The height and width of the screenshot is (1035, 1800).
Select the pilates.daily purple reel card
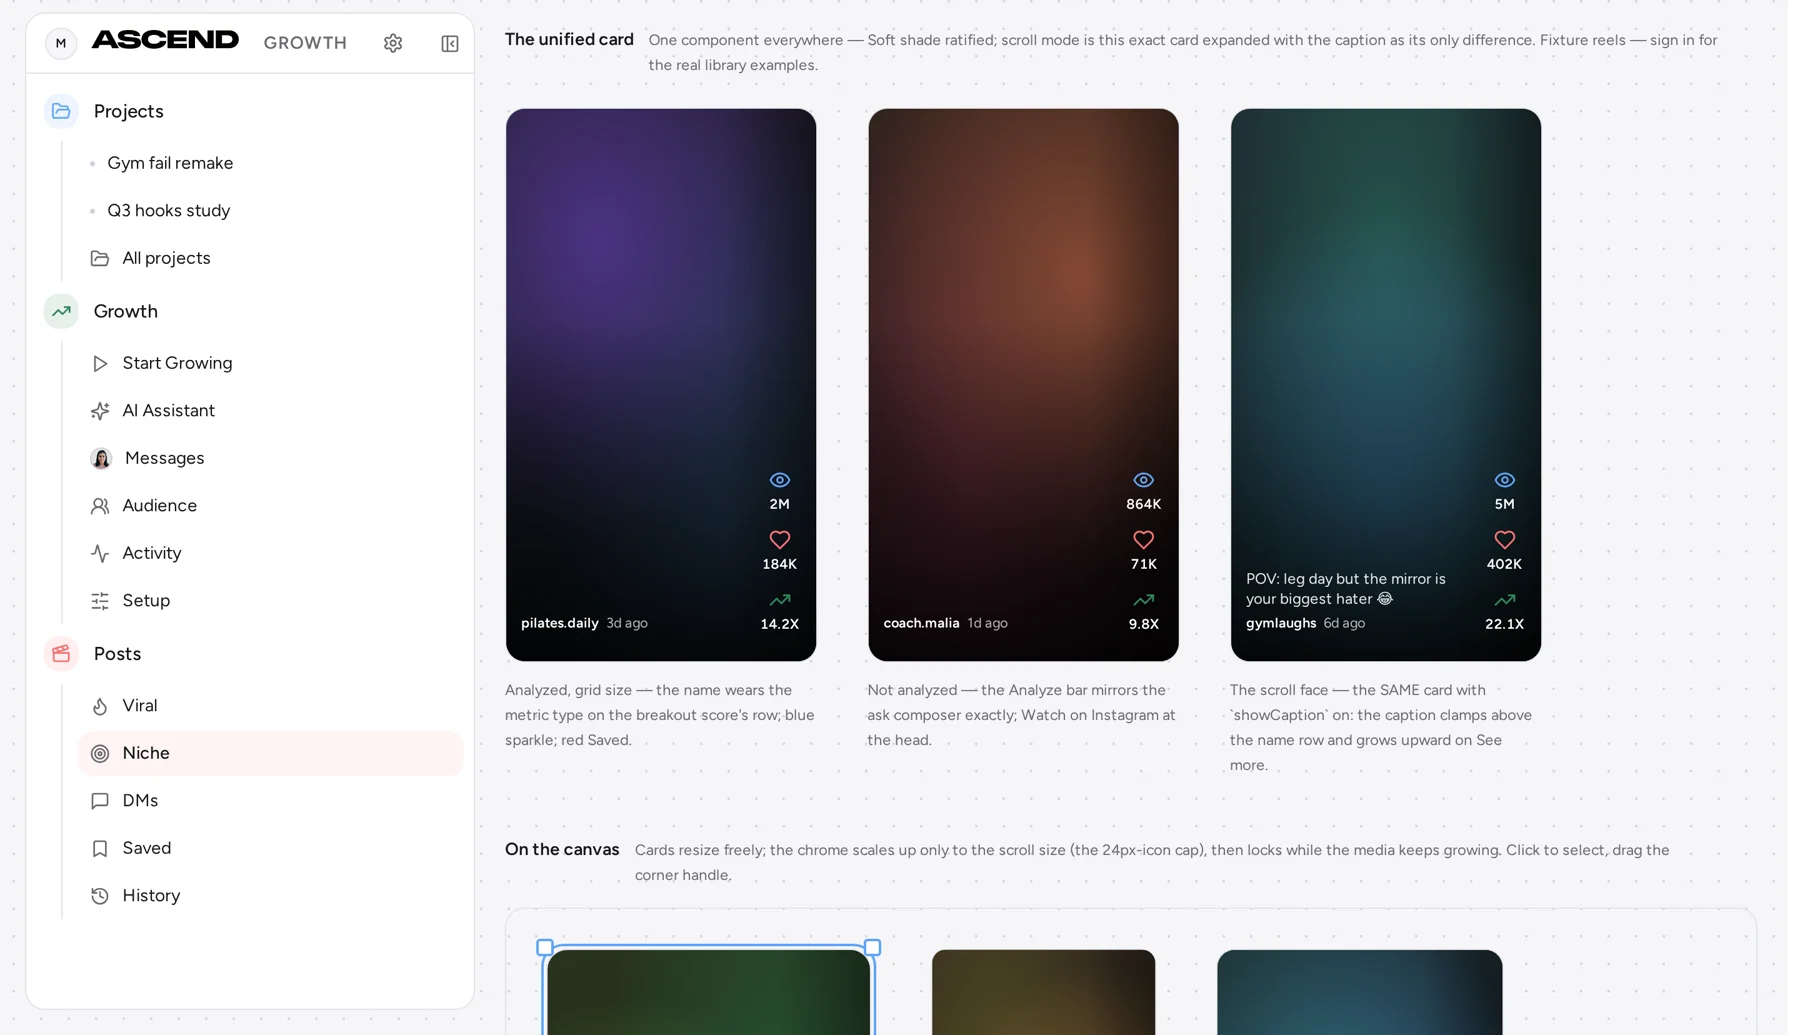coord(661,385)
